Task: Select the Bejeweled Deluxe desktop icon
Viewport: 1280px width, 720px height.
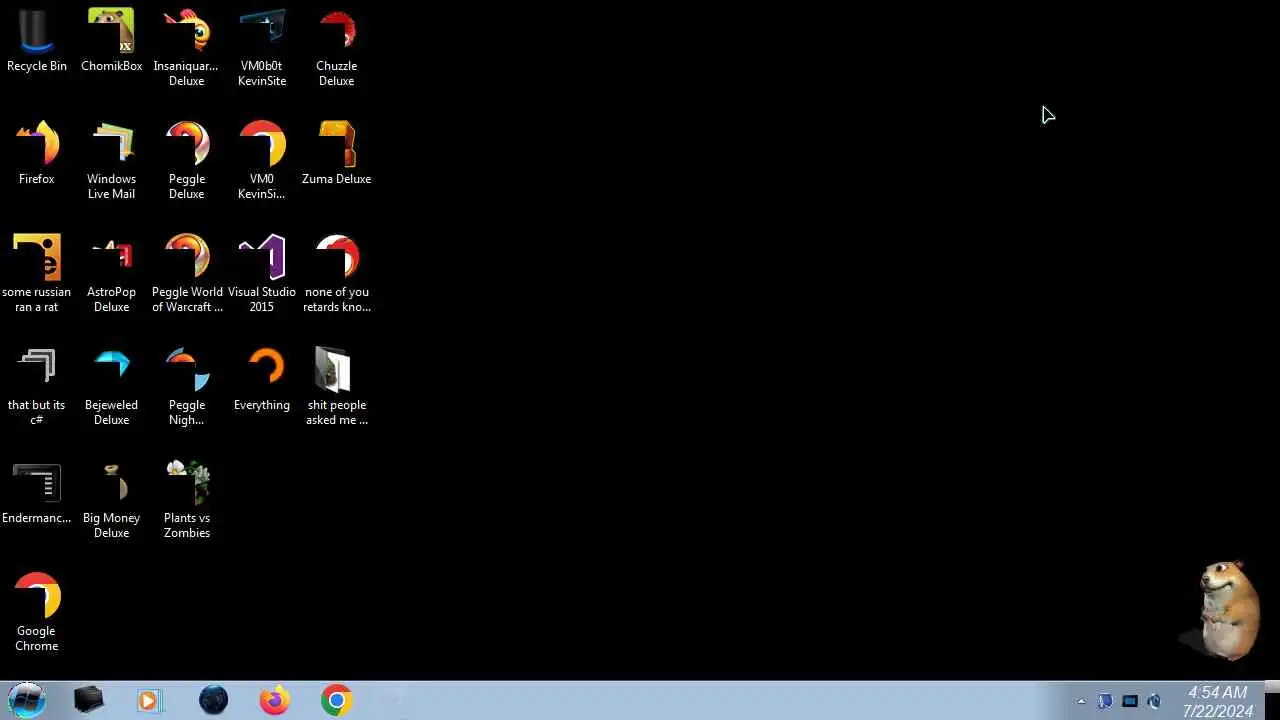Action: pyautogui.click(x=111, y=387)
